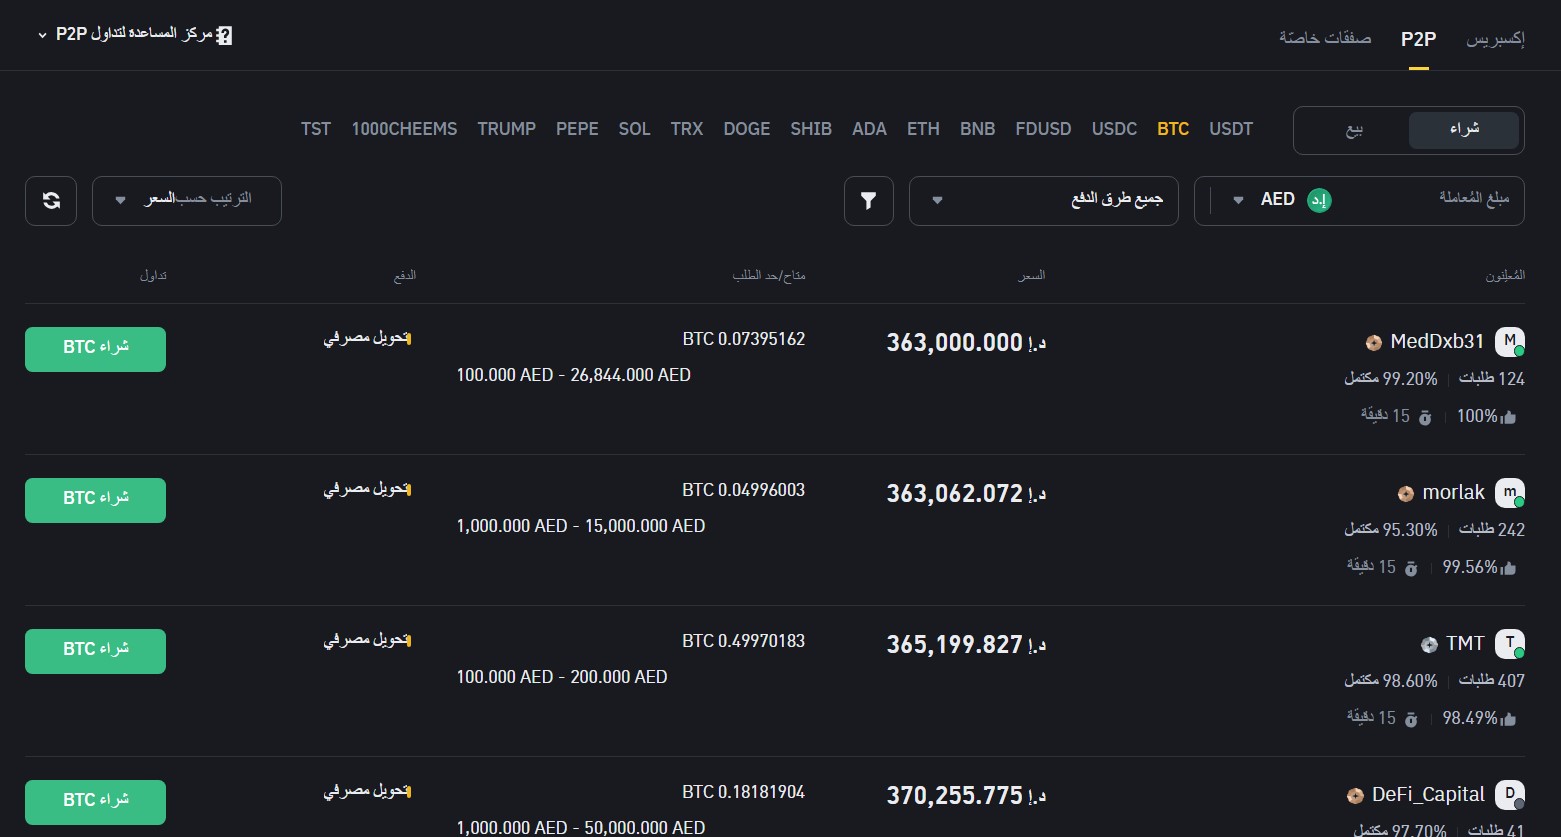Click the refresh listings icon button
The width and height of the screenshot is (1561, 837).
(51, 201)
